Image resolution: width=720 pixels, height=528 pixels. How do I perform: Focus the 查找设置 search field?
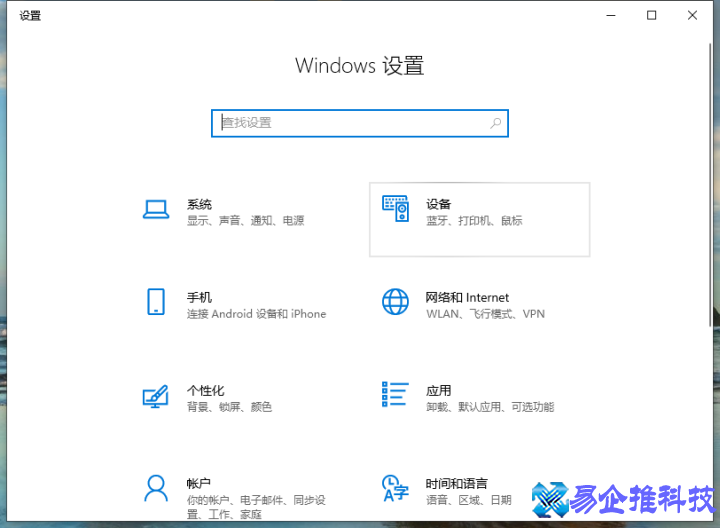(x=360, y=123)
